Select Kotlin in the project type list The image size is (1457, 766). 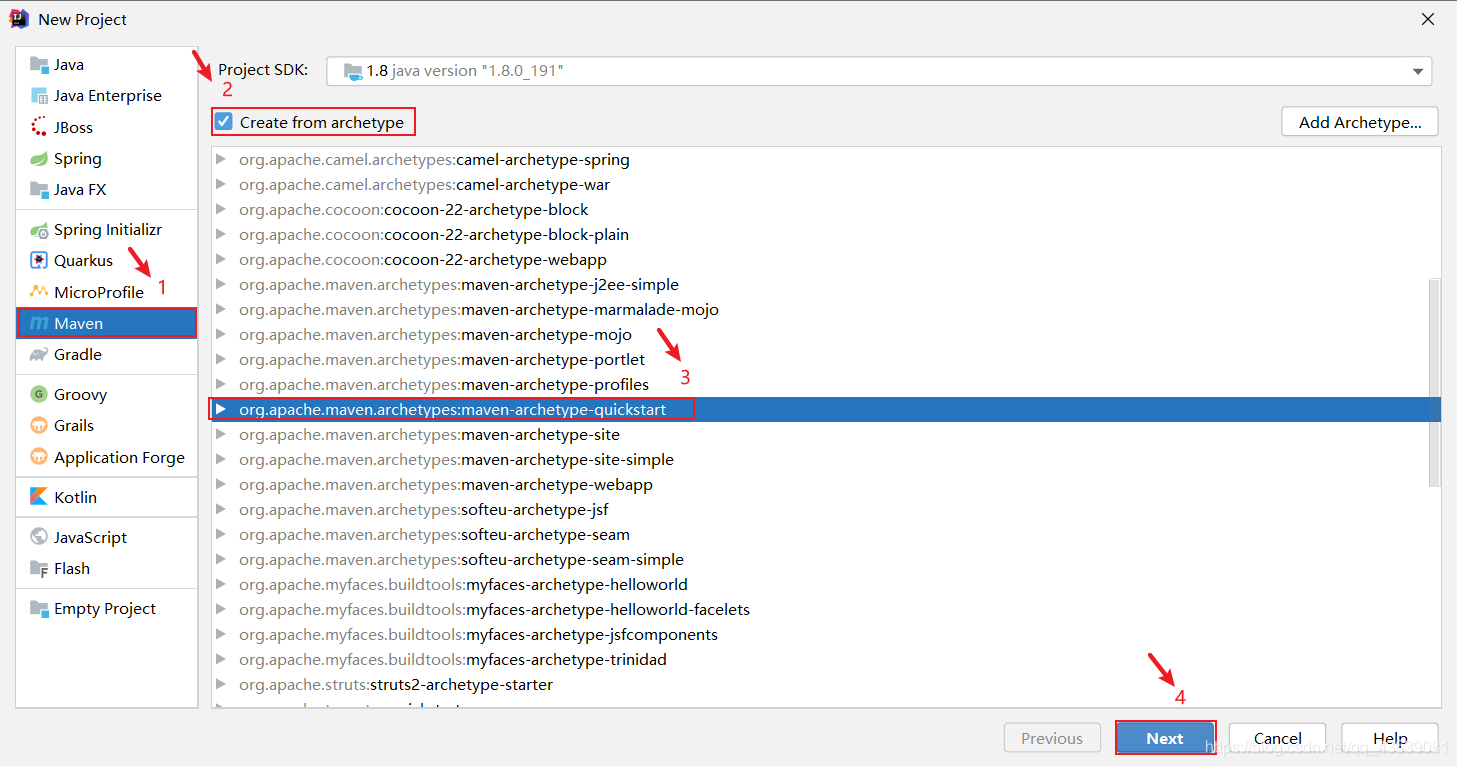click(x=107, y=497)
